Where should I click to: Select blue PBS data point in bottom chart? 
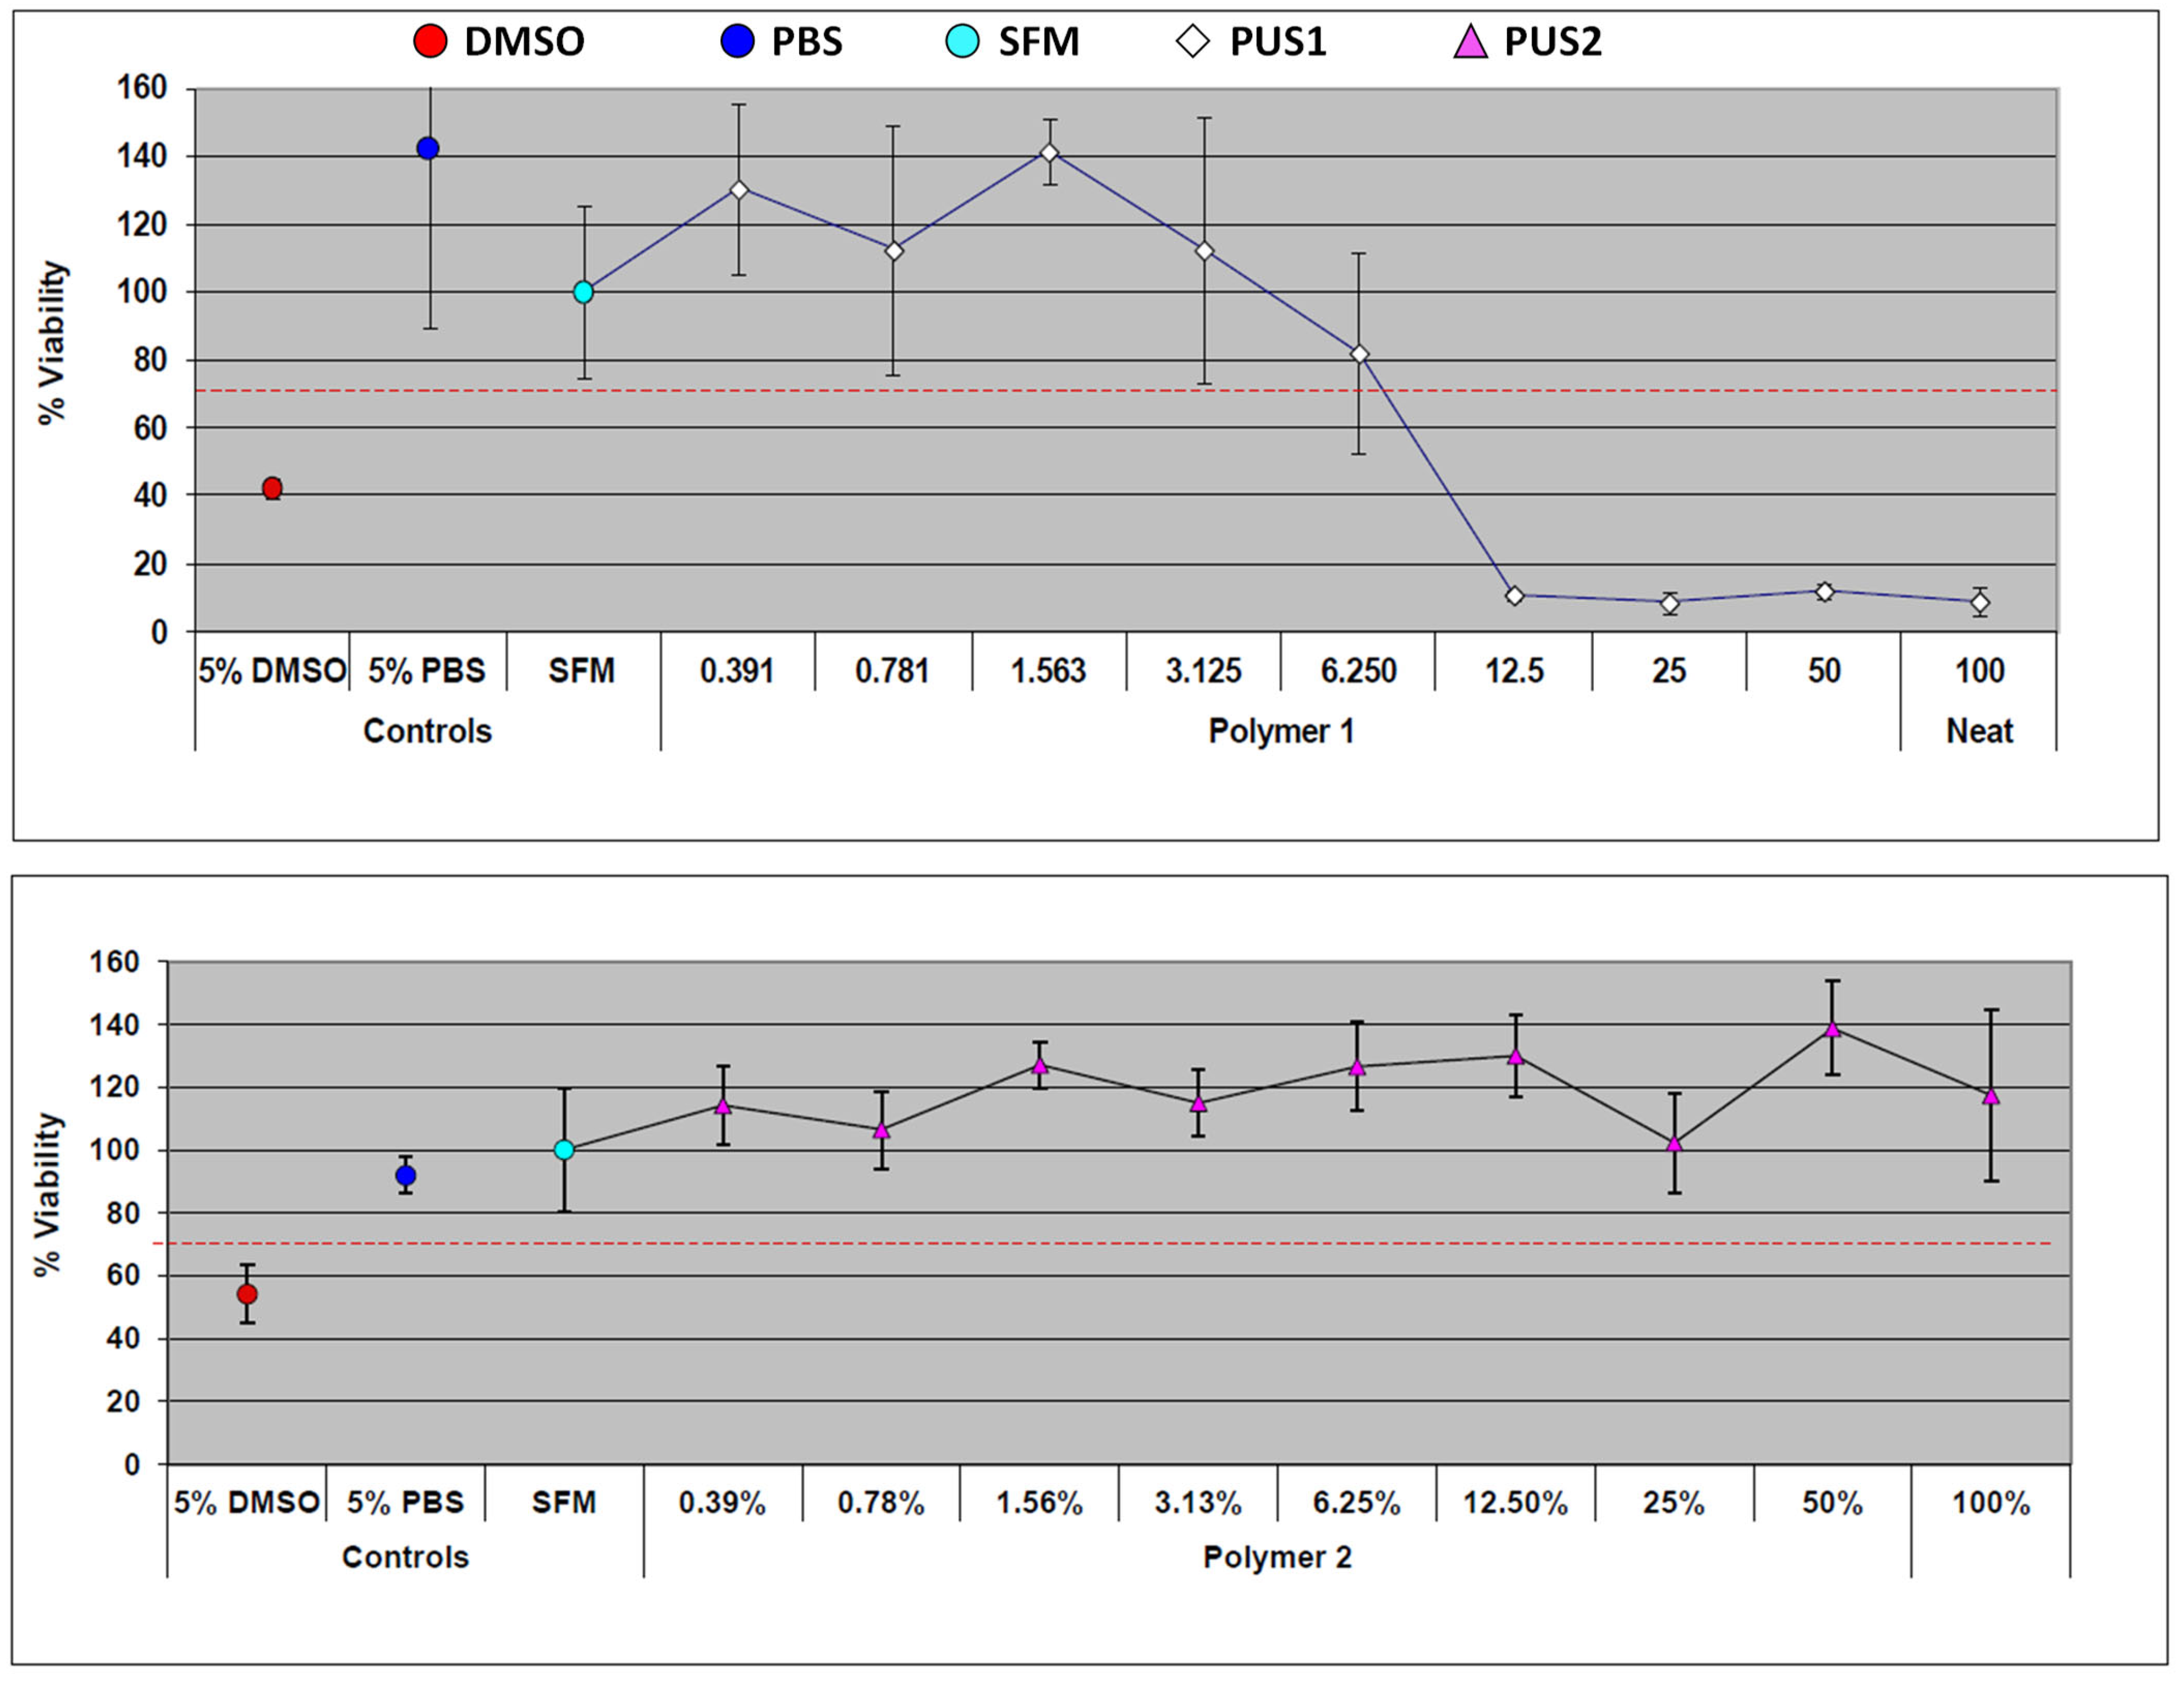[405, 1175]
